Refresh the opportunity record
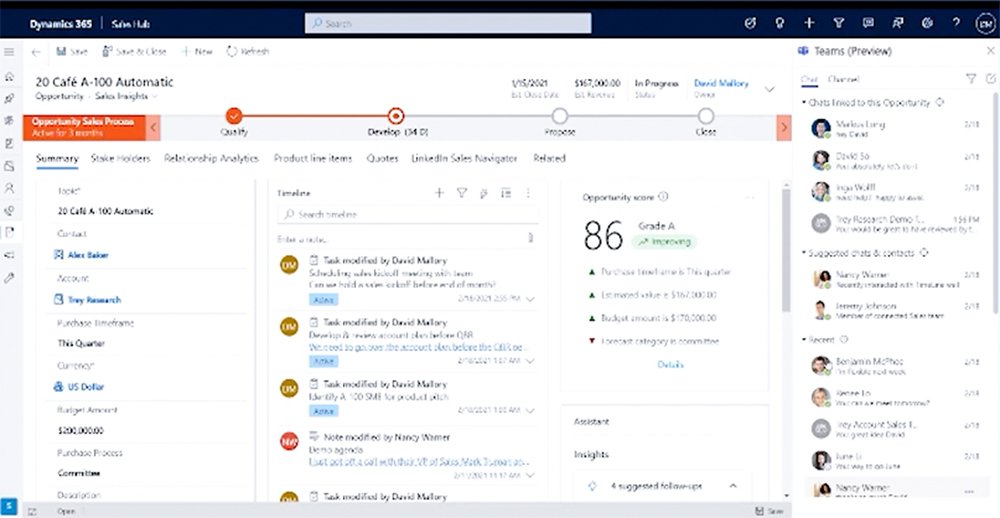This screenshot has width=1000, height=518. (248, 52)
